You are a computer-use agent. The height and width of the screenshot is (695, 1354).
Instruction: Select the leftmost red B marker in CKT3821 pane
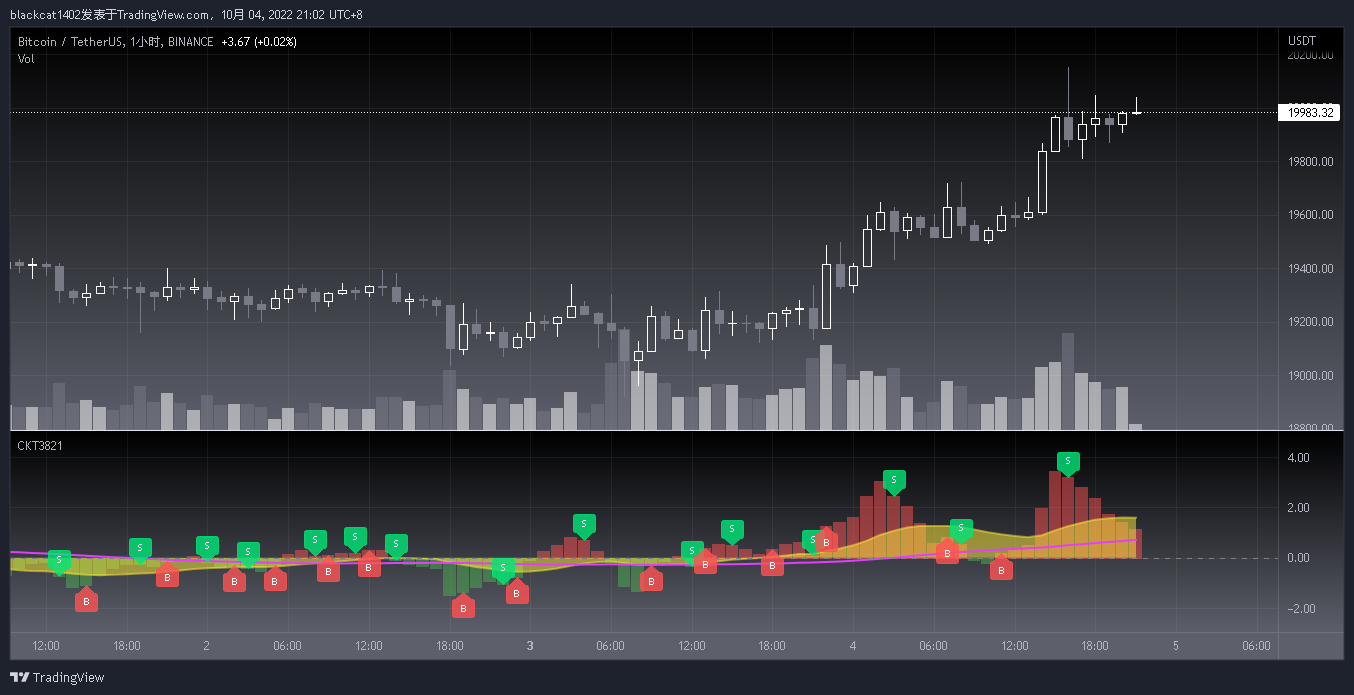(x=86, y=600)
